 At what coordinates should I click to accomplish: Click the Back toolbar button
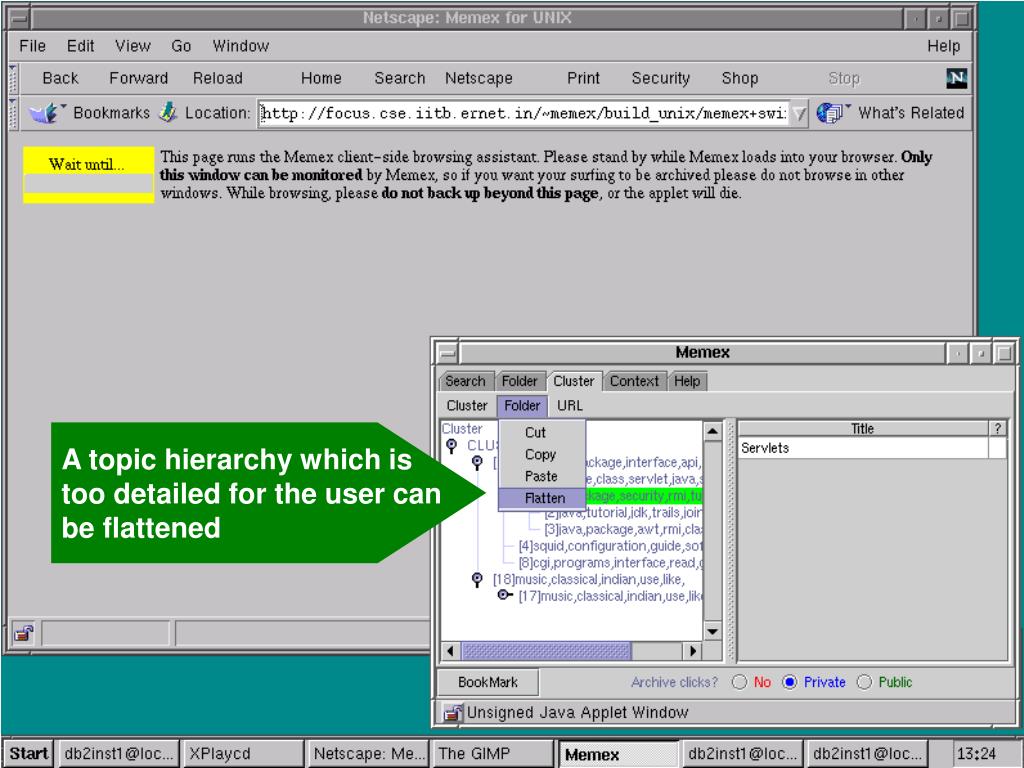pyautogui.click(x=60, y=78)
